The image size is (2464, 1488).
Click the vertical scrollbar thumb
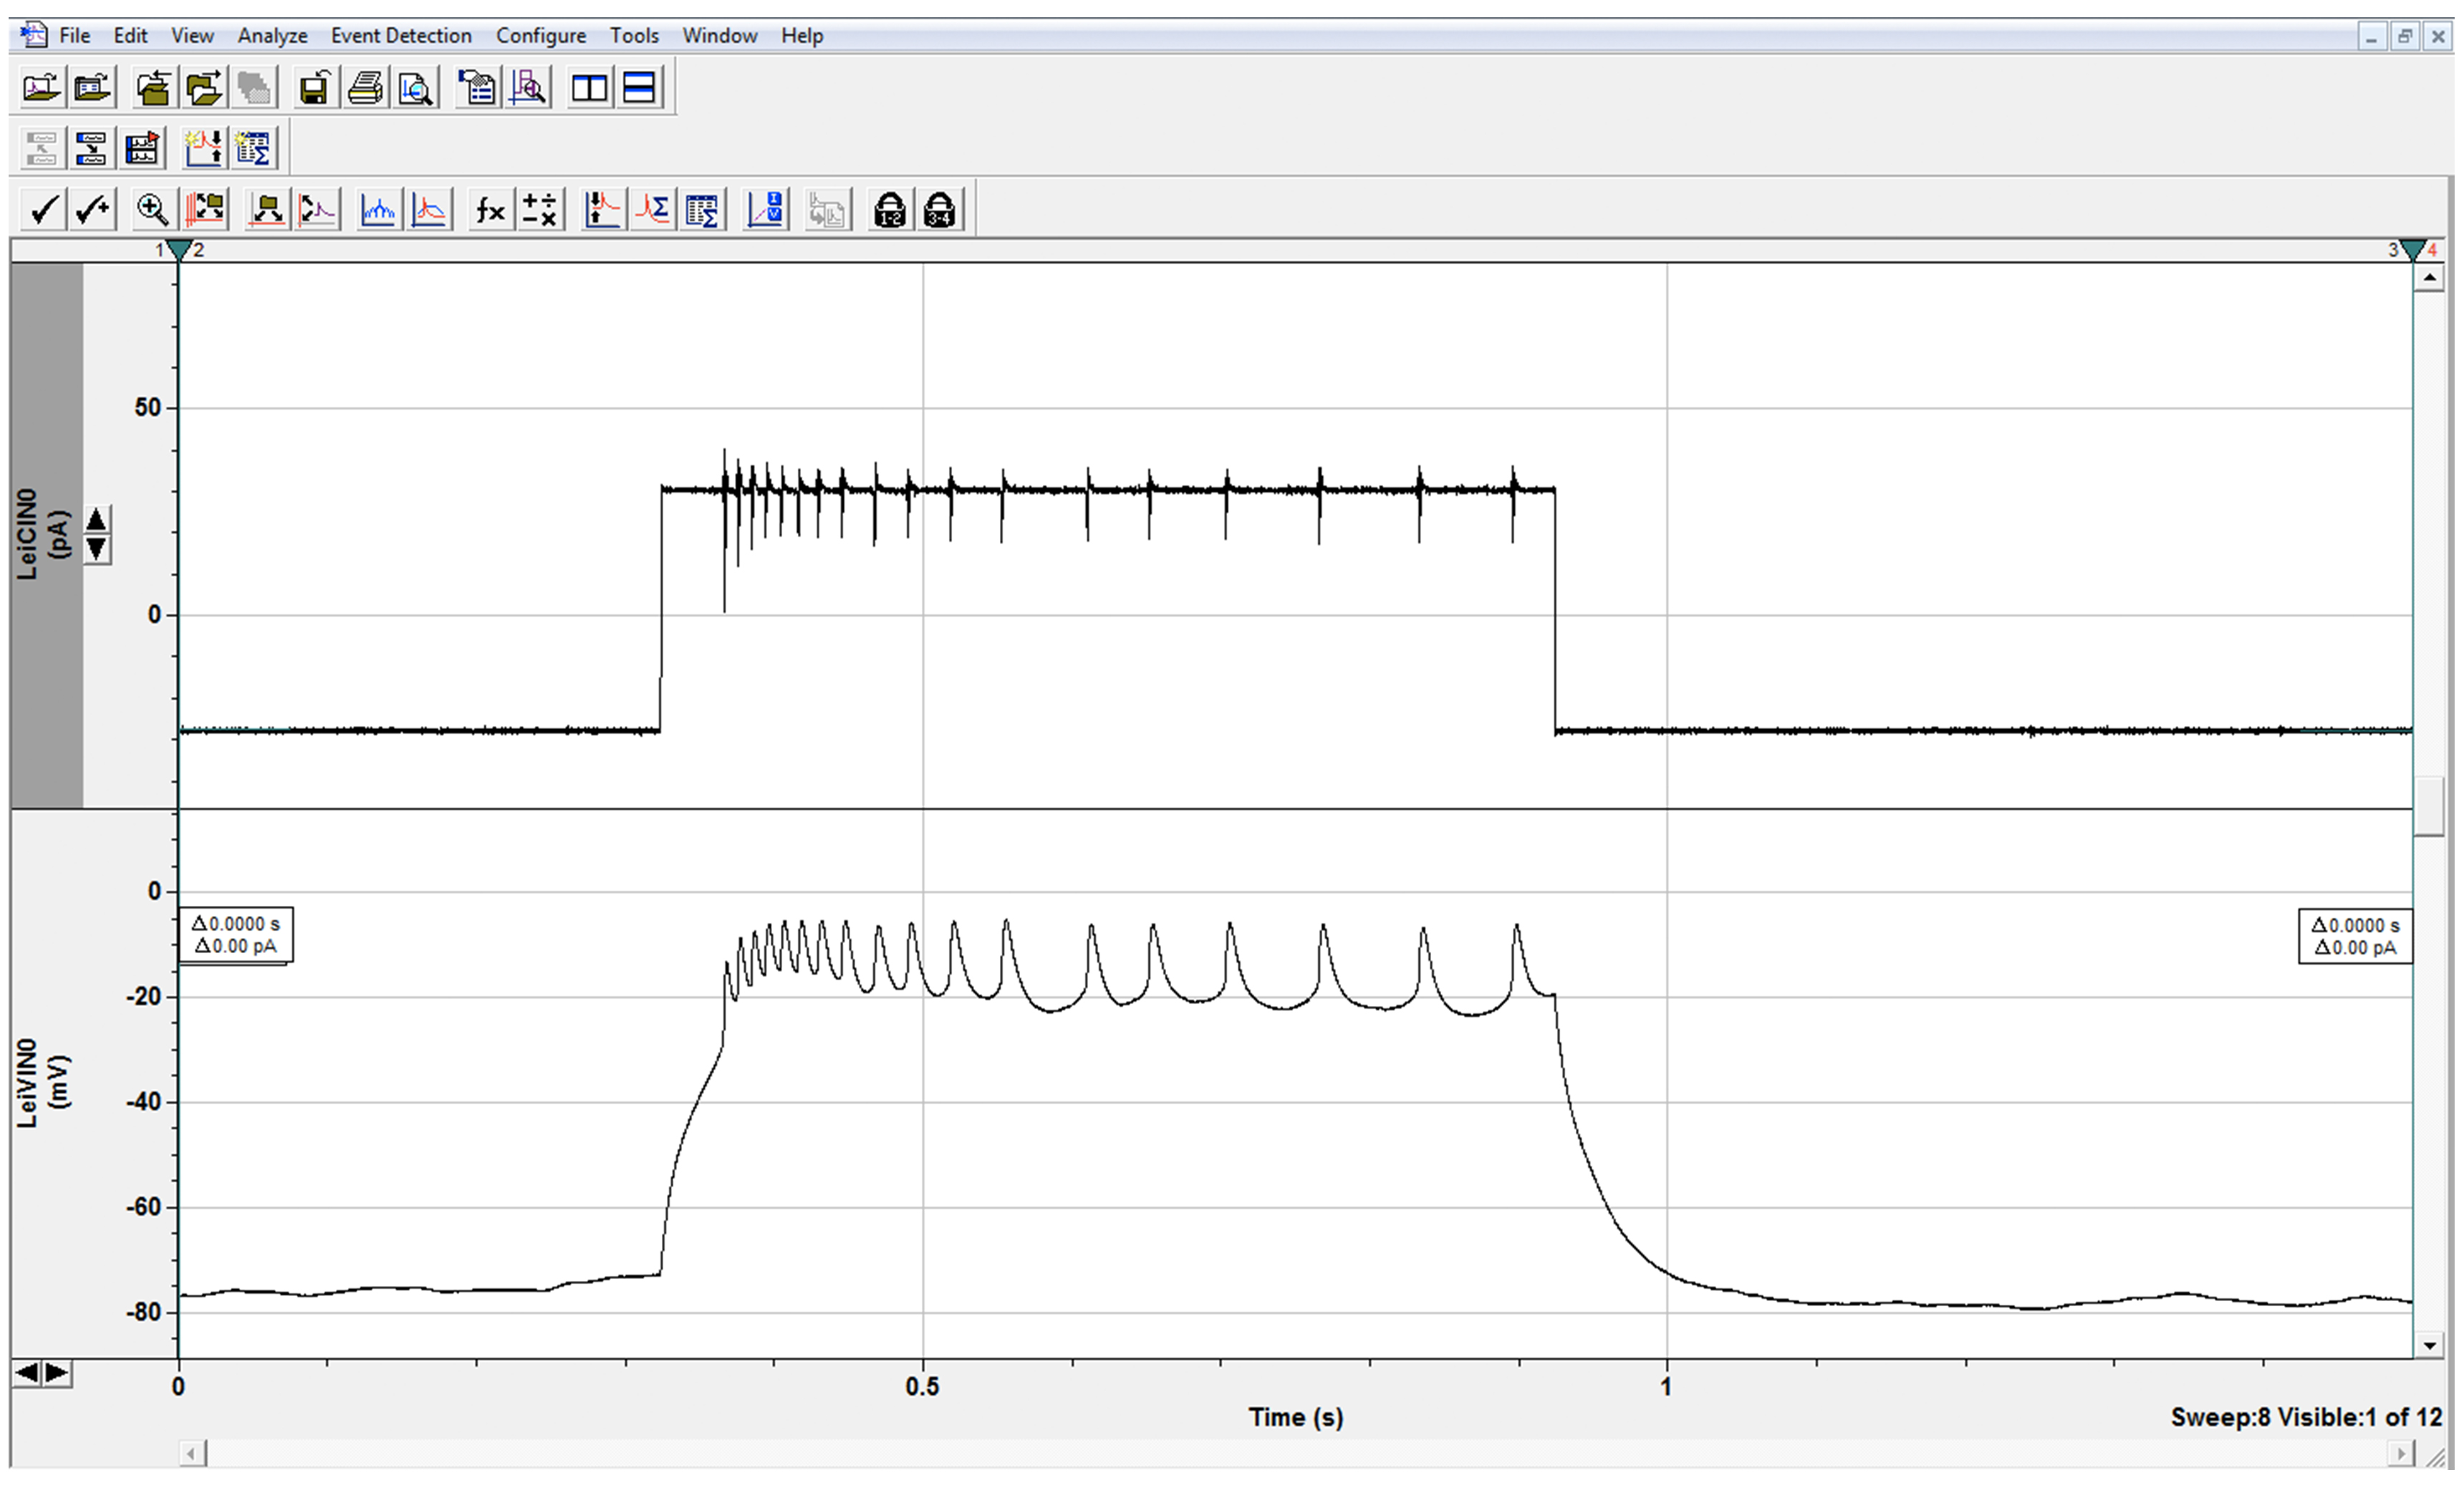pos(2430,806)
